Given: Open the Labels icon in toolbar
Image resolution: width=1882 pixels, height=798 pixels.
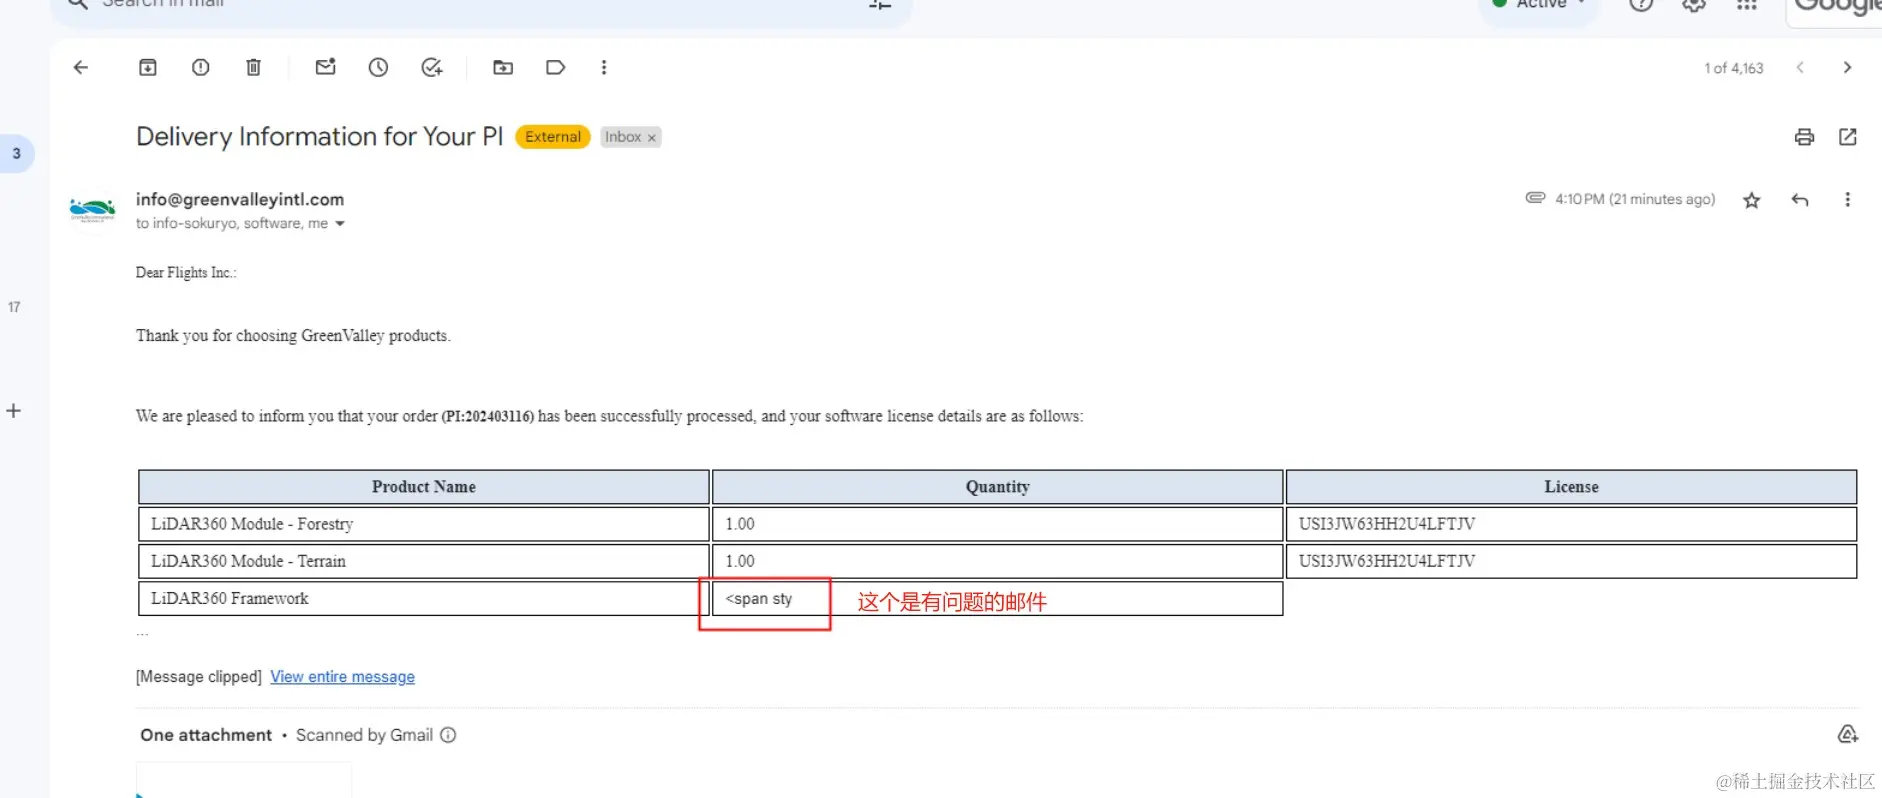Looking at the screenshot, I should (556, 67).
